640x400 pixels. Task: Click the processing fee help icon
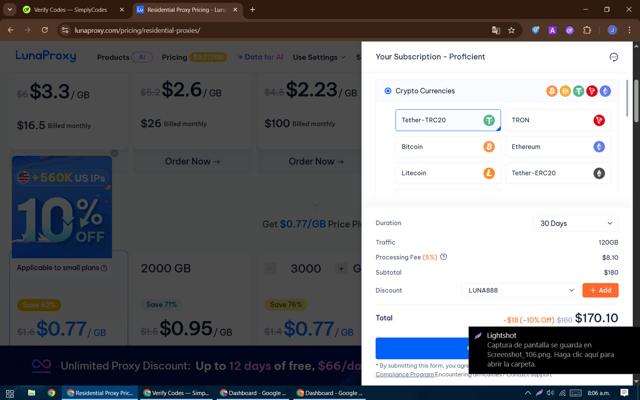[x=444, y=257]
